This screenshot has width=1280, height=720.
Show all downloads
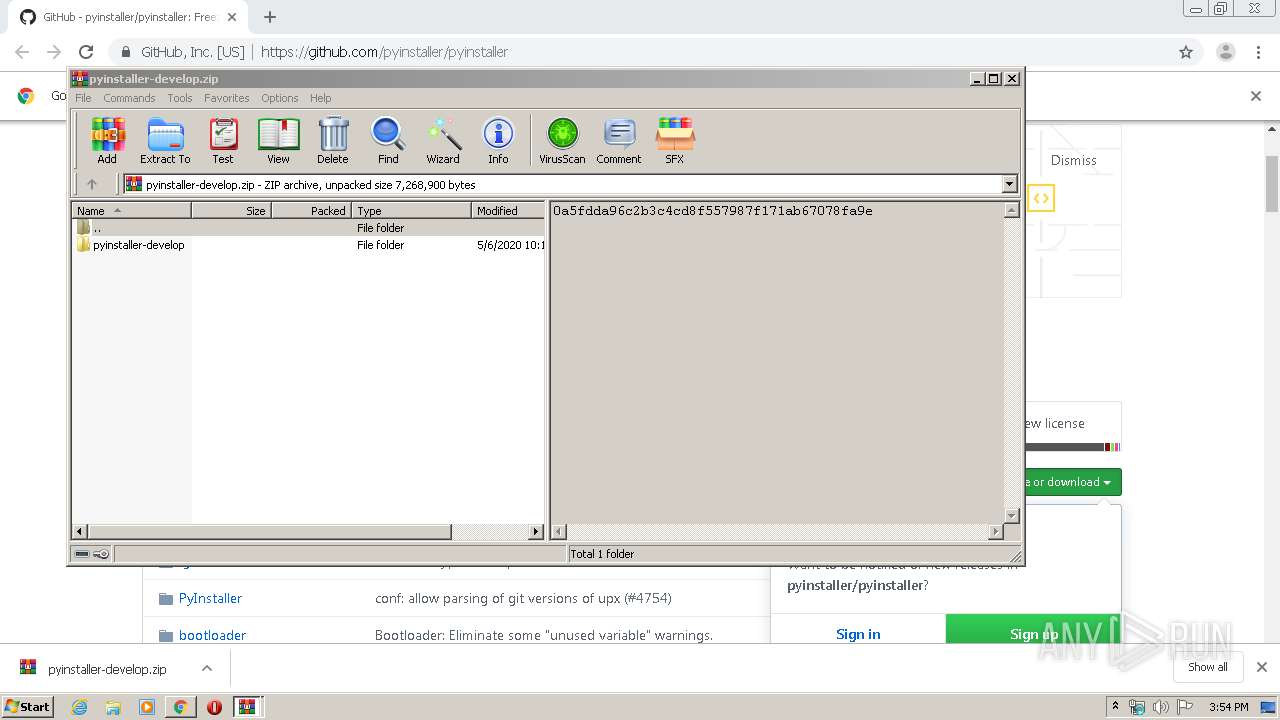click(1207, 667)
